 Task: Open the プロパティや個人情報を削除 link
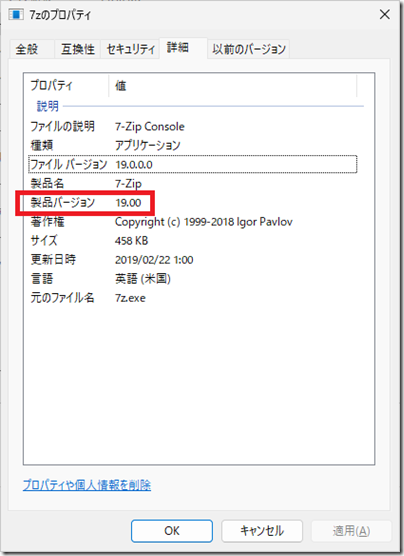point(87,485)
